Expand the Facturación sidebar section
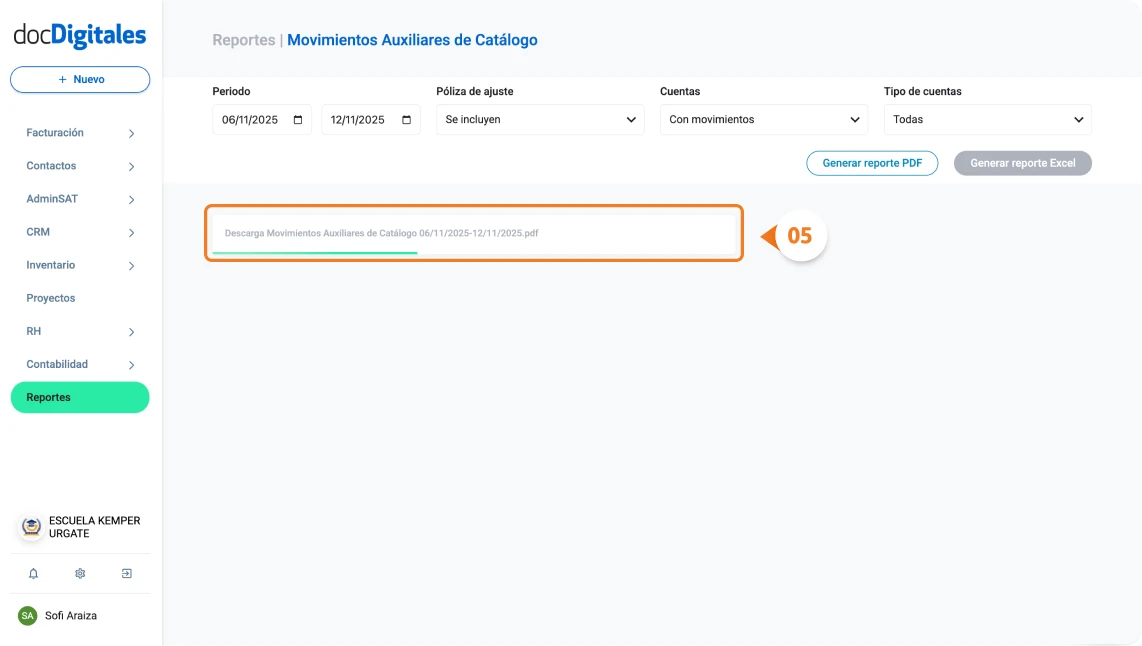This screenshot has width=1142, height=646. point(80,132)
